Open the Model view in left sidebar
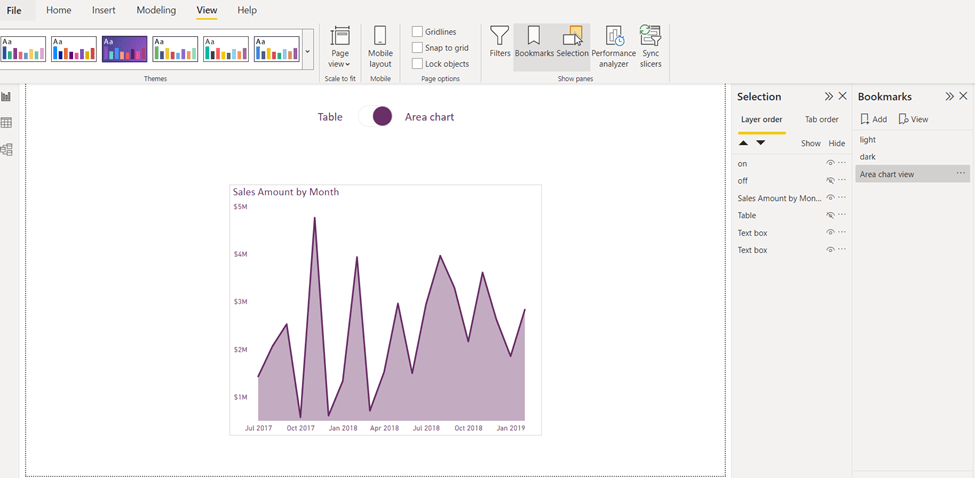This screenshot has height=478, width=975. coord(7,150)
